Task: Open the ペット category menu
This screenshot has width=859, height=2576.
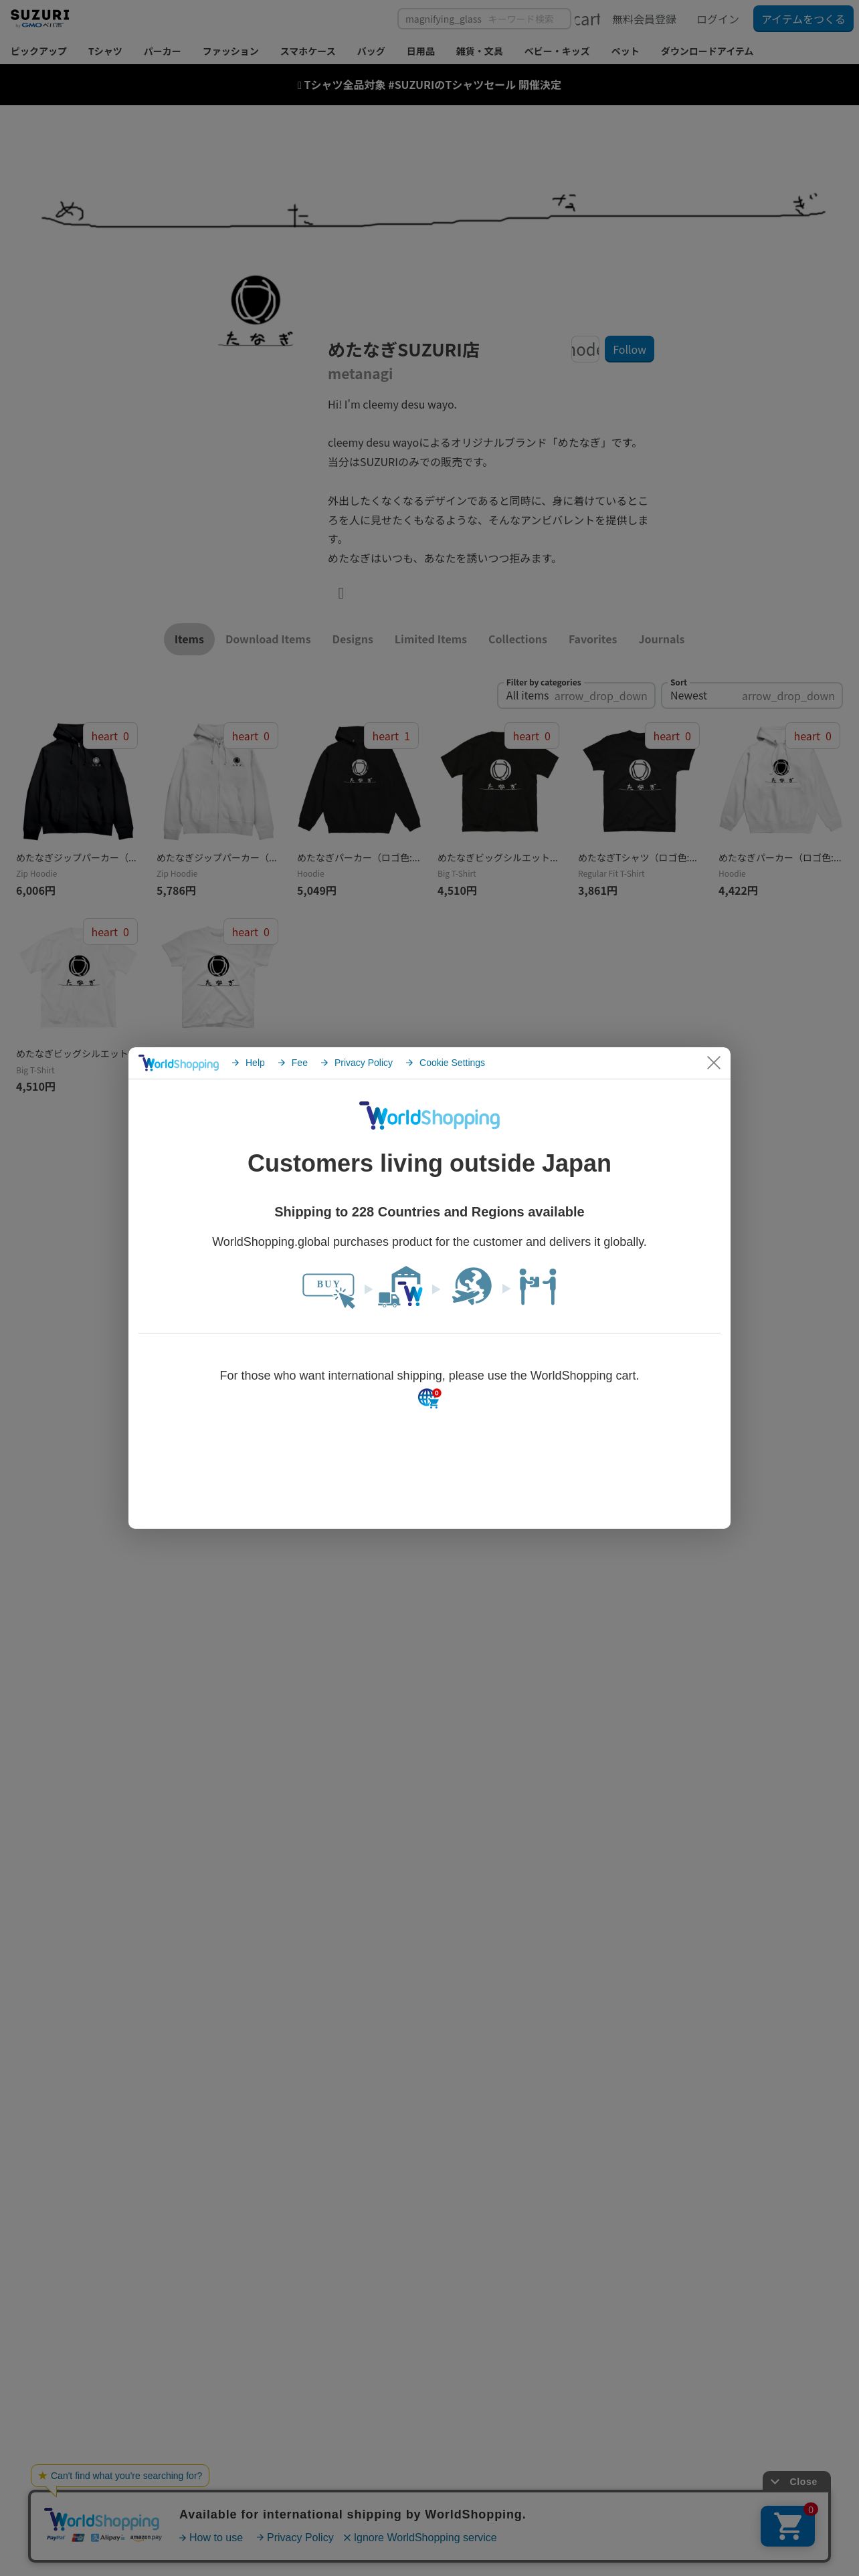Action: 625,51
